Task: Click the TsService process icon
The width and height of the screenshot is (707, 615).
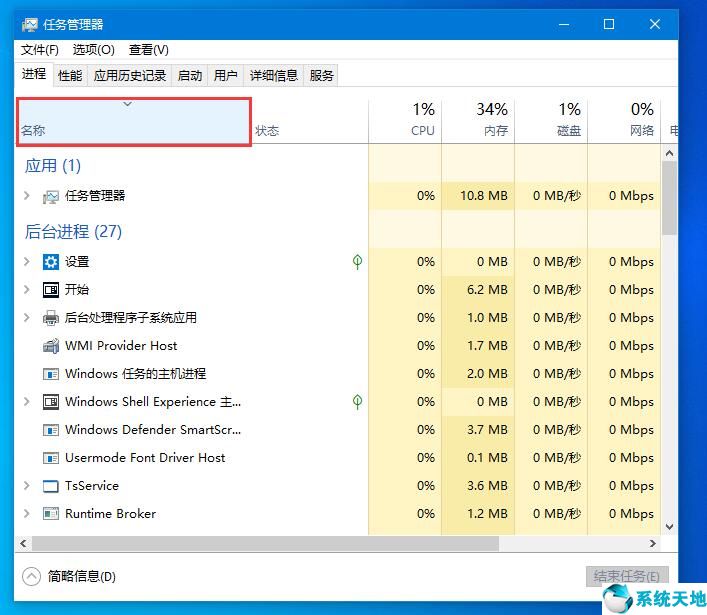Action: click(x=50, y=486)
